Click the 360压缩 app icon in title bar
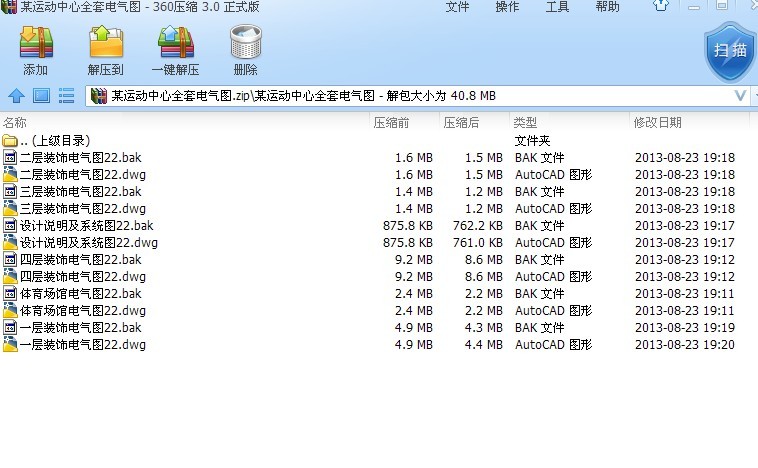 coord(9,6)
